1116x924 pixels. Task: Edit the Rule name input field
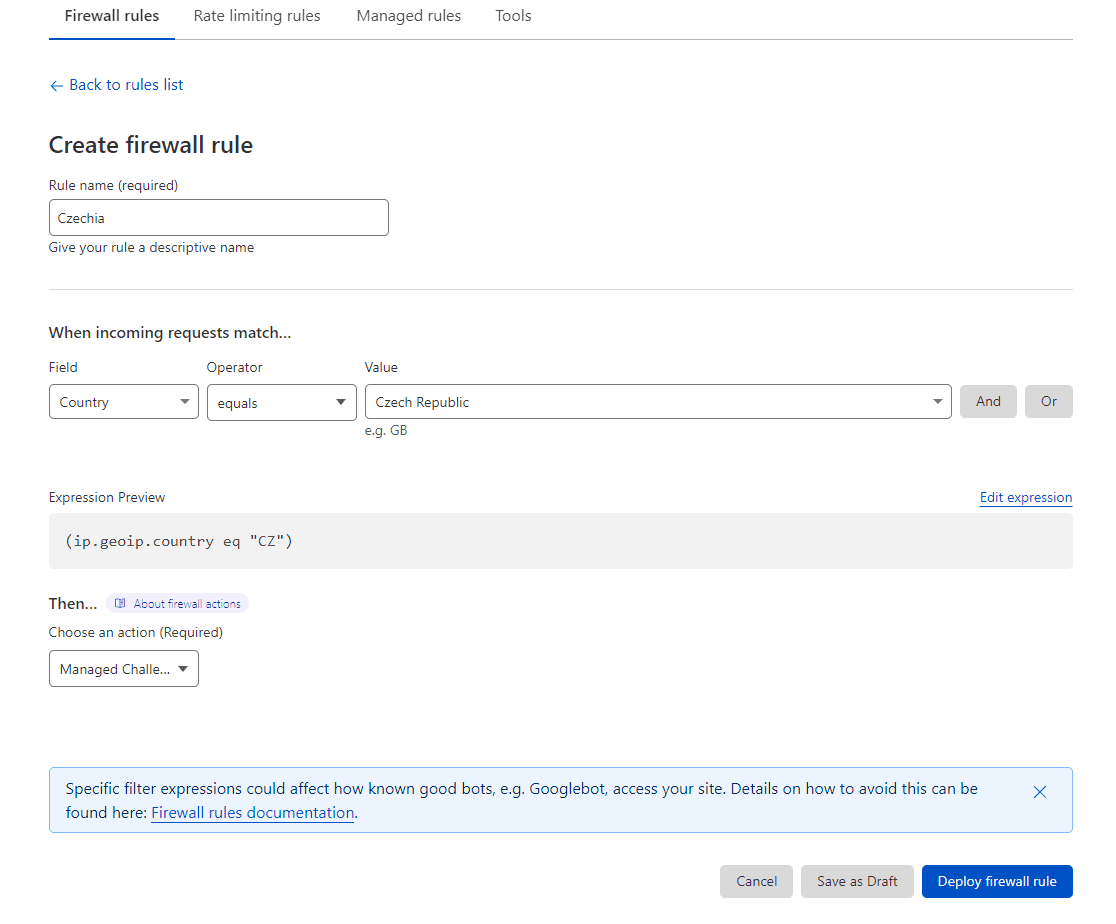pos(218,218)
